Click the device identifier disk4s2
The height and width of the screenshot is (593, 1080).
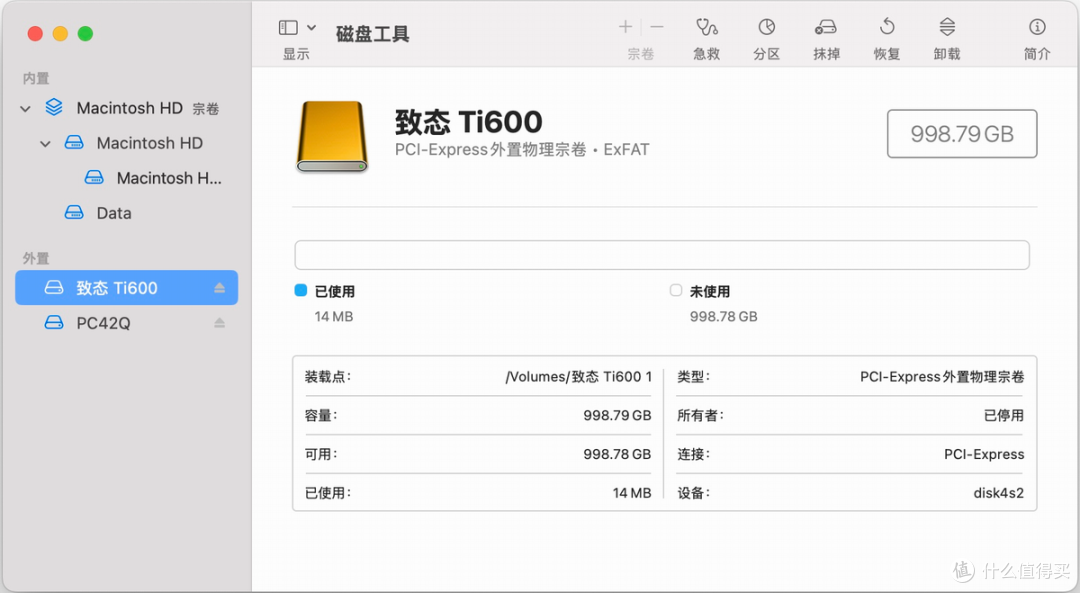(x=999, y=493)
